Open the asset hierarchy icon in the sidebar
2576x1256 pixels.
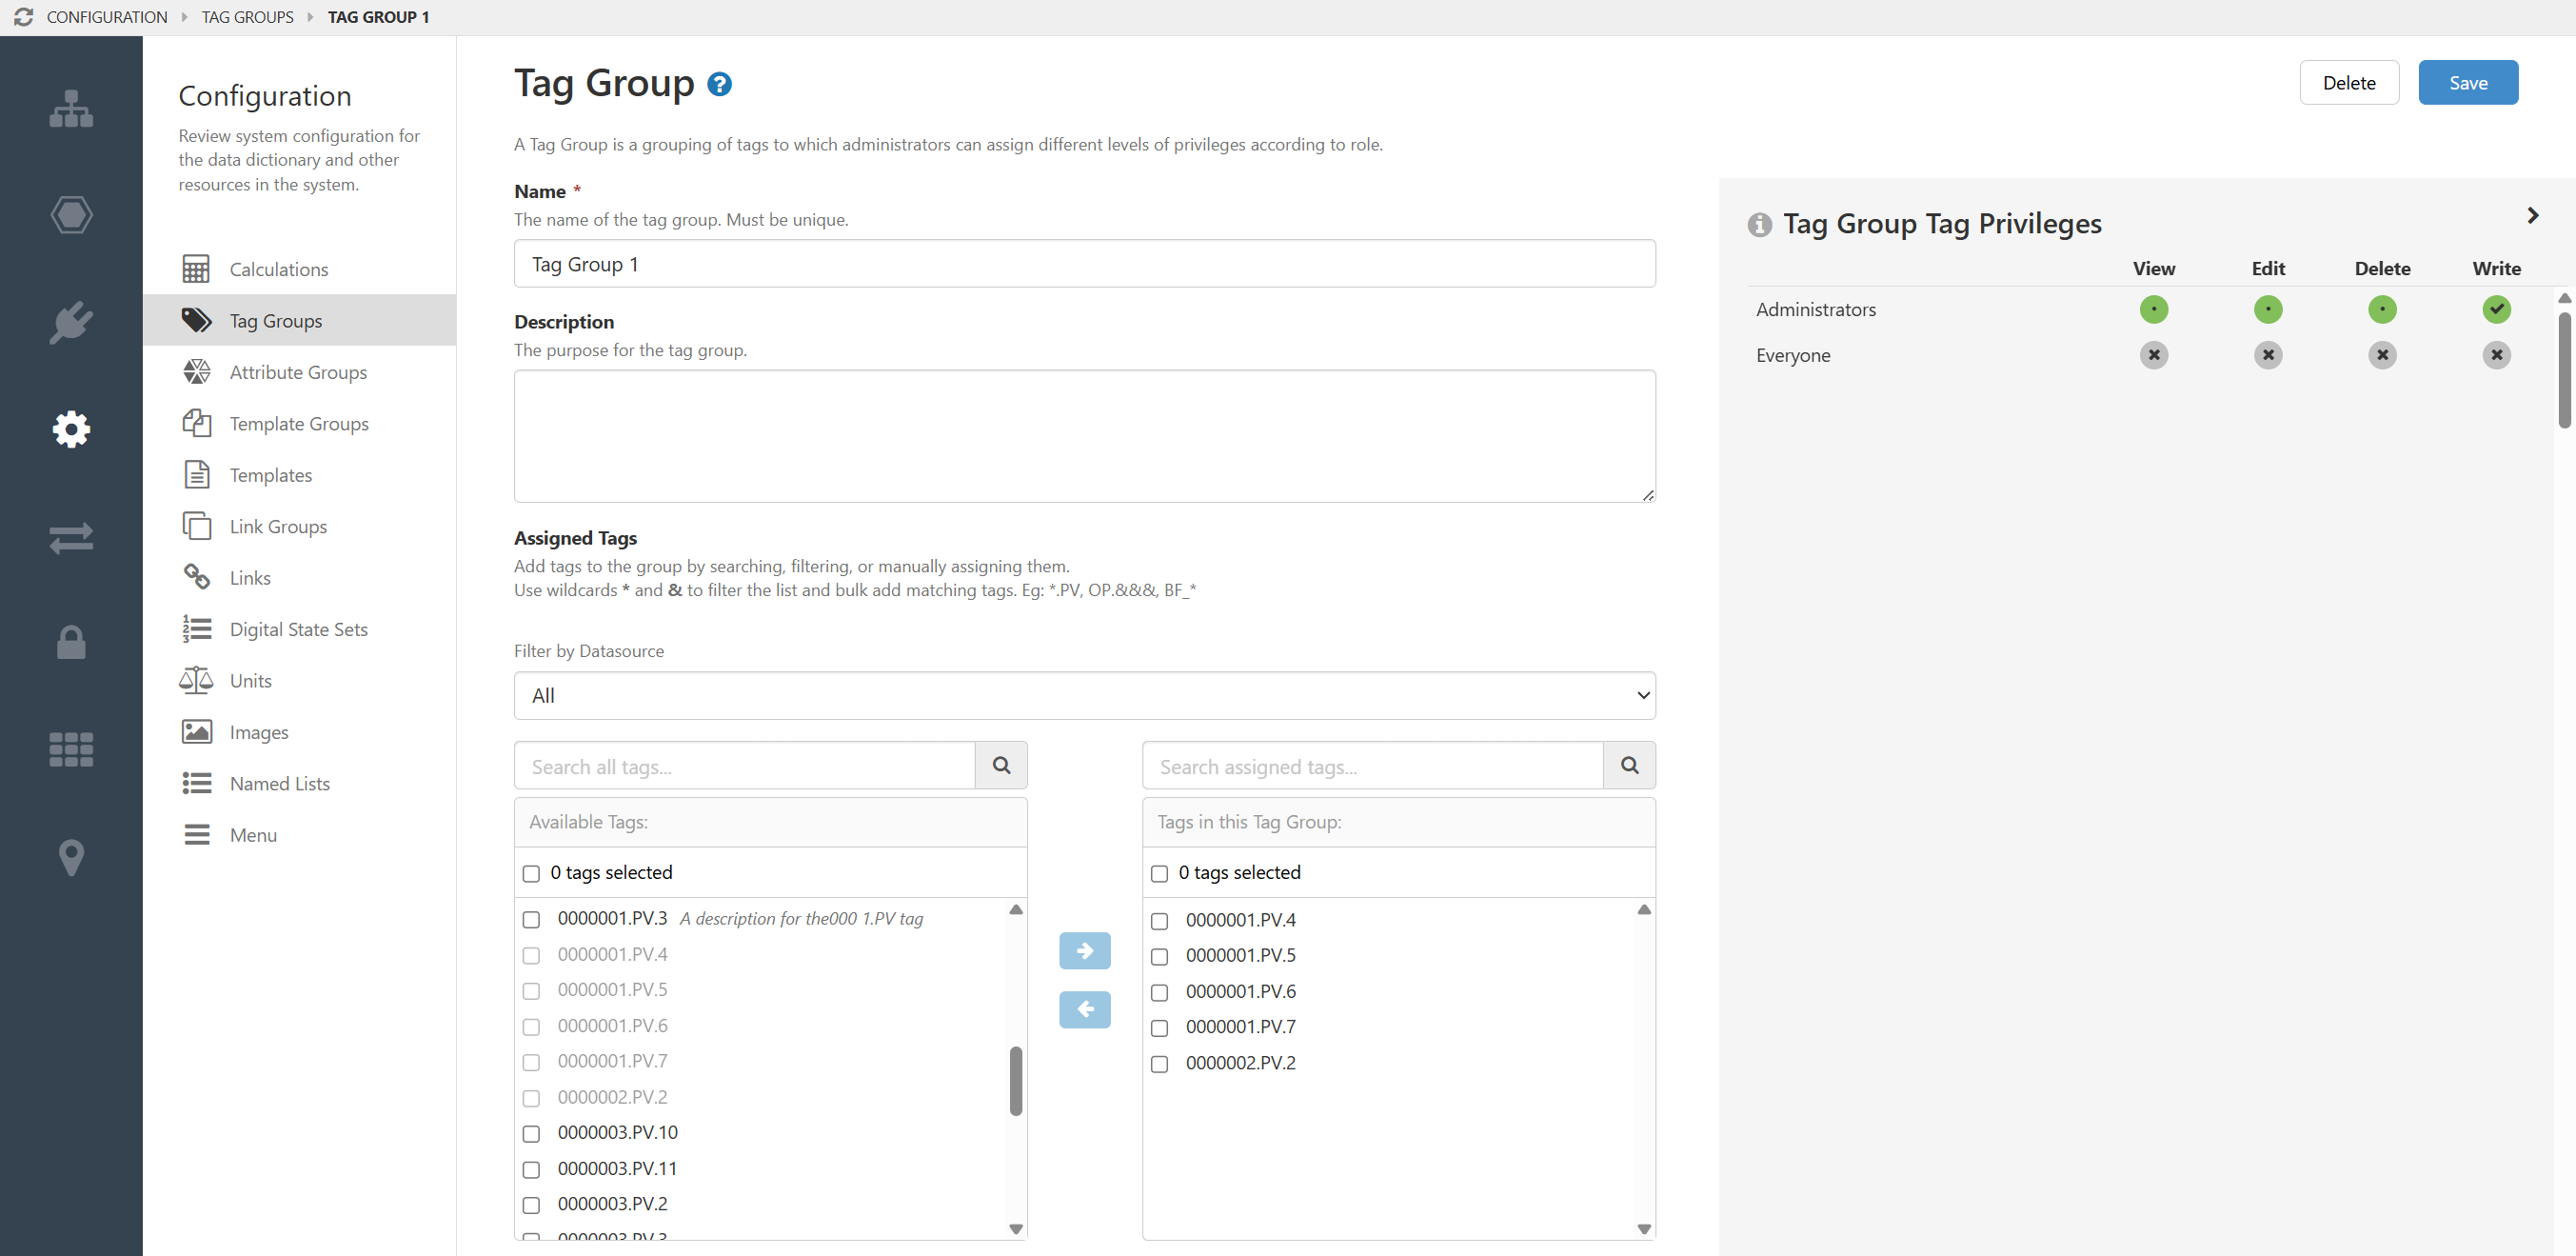(71, 108)
